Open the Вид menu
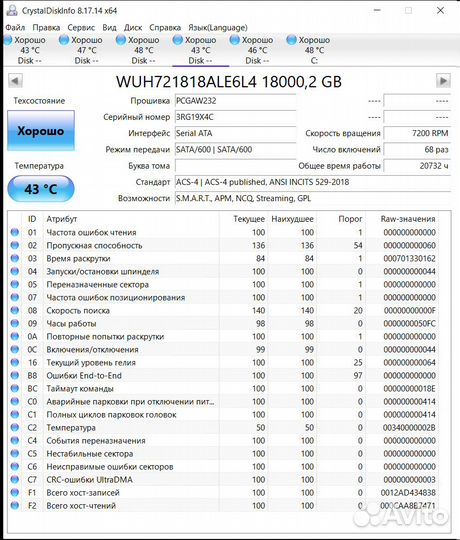Screen dimensions: 460x540 (109, 28)
